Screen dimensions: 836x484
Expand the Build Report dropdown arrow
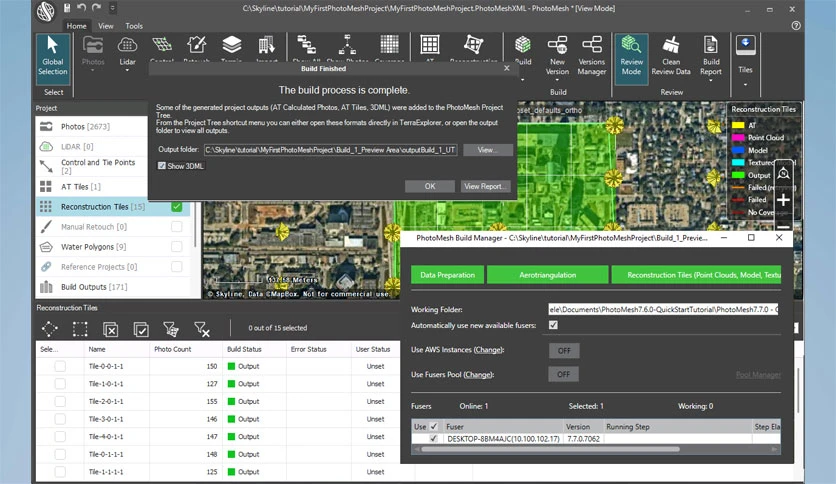711,80
